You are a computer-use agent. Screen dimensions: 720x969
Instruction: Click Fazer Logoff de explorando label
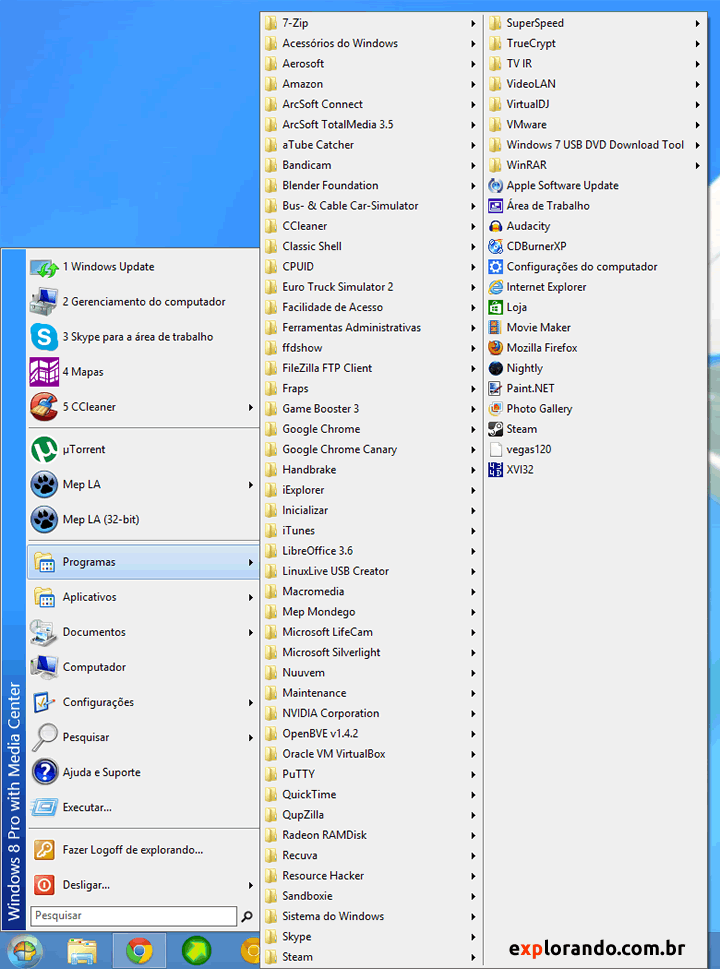[133, 850]
